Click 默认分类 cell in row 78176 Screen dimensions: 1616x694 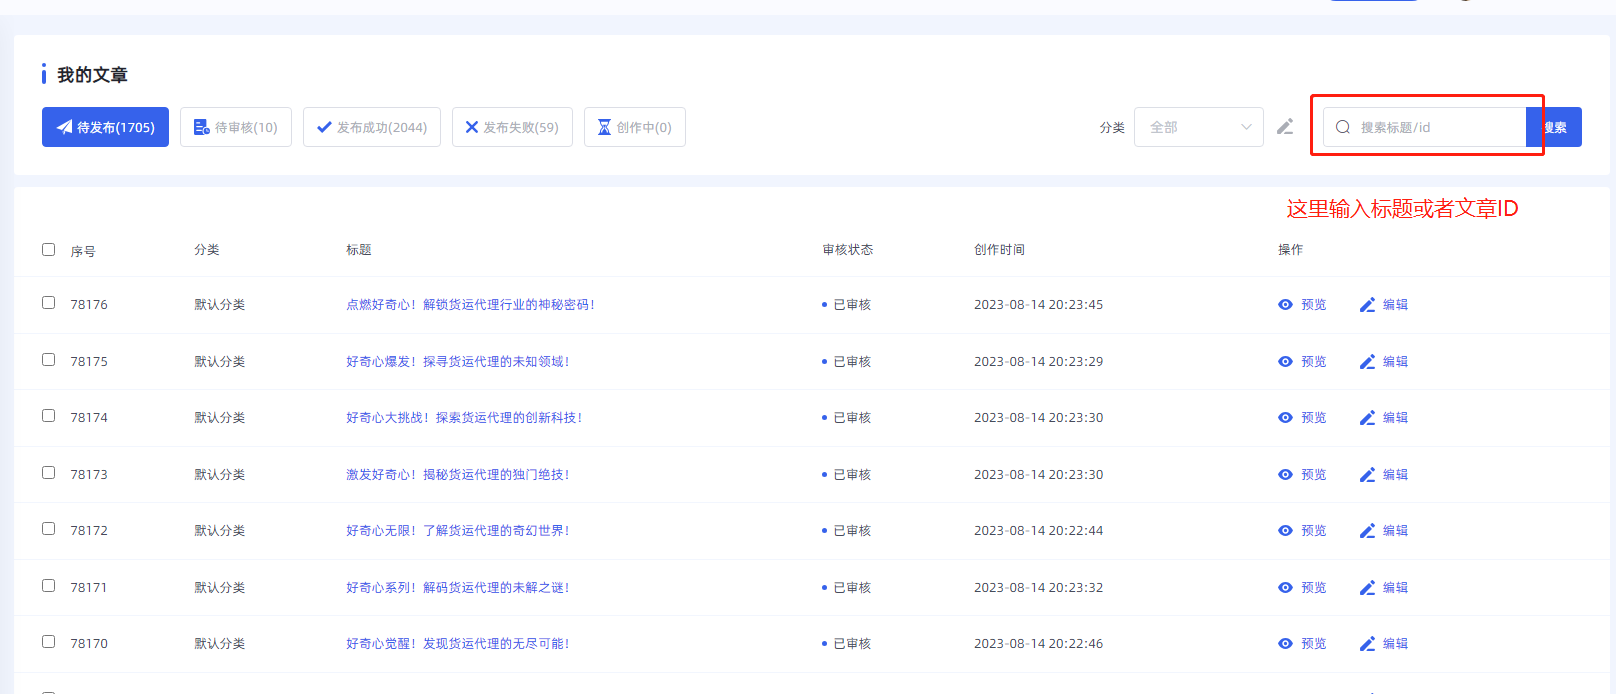click(219, 305)
